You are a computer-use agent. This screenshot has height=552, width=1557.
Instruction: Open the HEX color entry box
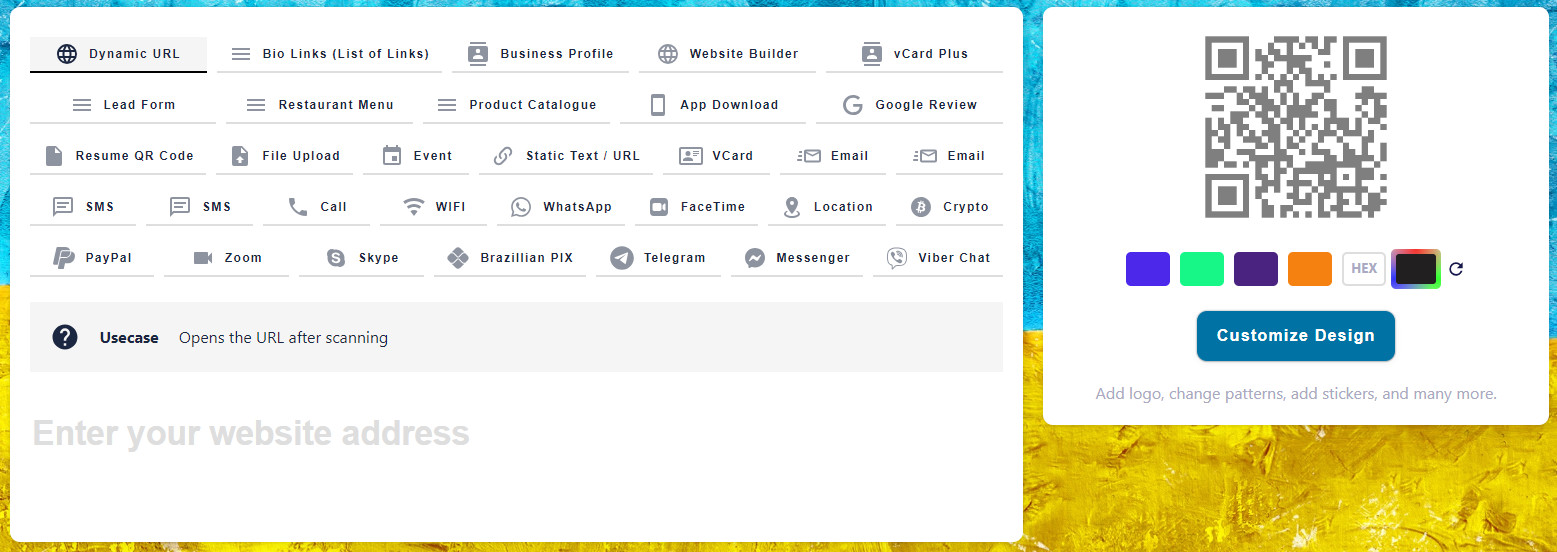1364,269
